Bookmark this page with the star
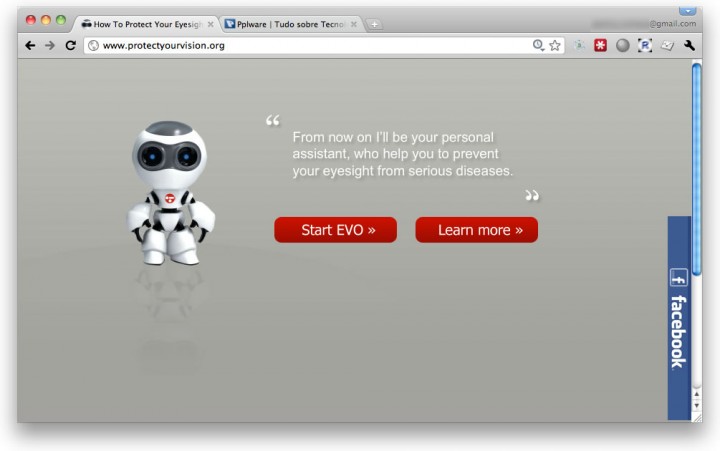This screenshot has width=720, height=451. pos(555,45)
